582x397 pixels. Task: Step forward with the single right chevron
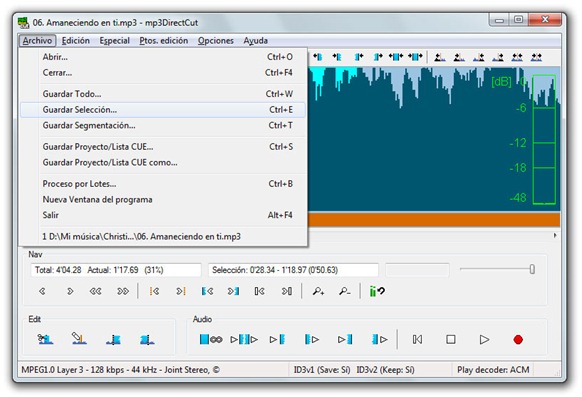tap(70, 291)
